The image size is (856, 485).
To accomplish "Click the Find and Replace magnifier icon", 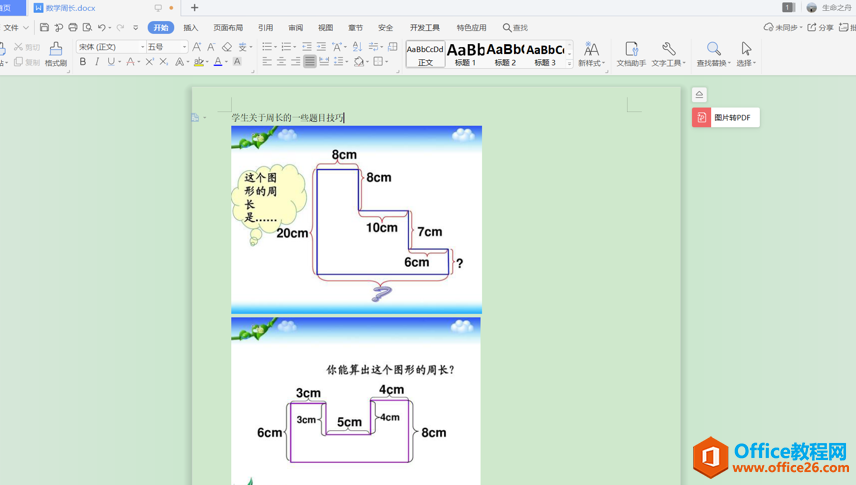I will [x=713, y=49].
